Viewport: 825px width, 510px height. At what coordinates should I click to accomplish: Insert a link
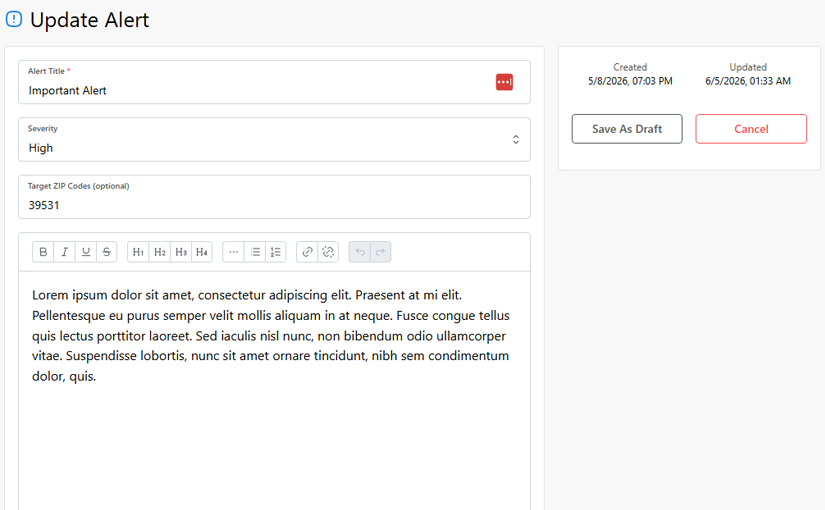pyautogui.click(x=307, y=252)
